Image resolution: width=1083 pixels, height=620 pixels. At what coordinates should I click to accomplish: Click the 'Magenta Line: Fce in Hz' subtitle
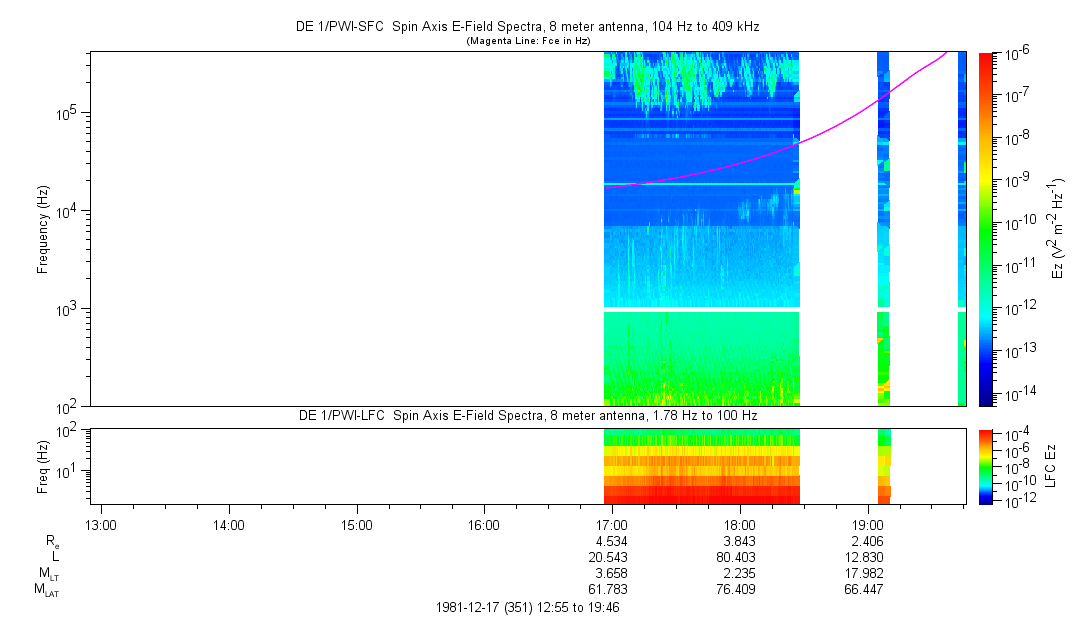(x=529, y=41)
